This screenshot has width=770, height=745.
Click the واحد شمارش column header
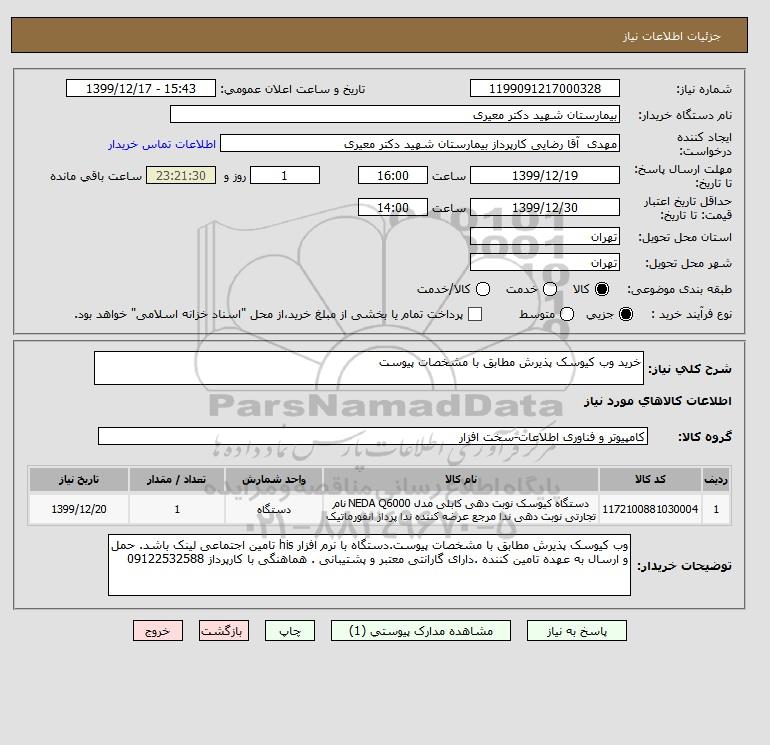tap(274, 479)
